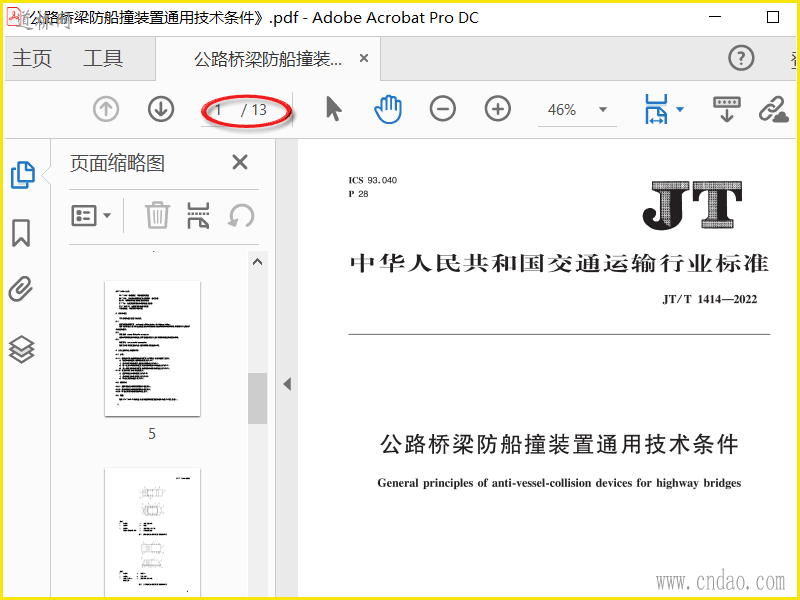
Task: Activate the hand pan tool
Action: [x=388, y=109]
